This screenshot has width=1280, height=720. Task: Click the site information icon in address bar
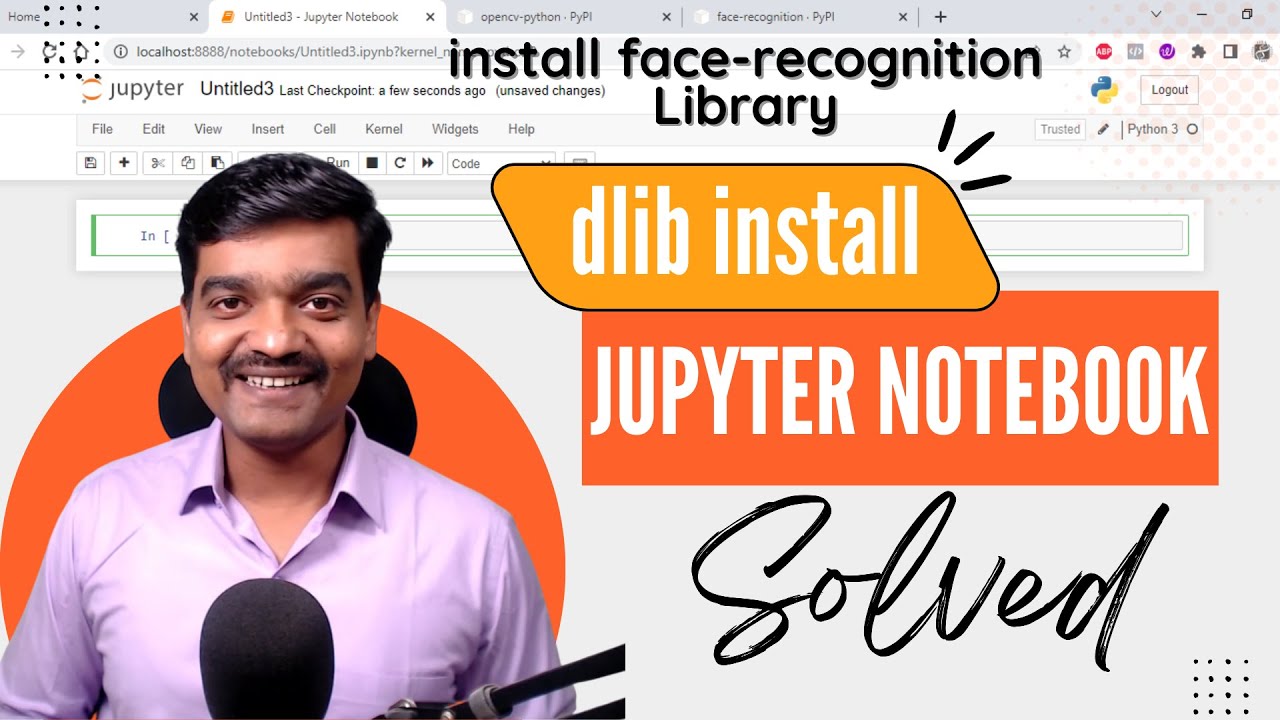[x=120, y=51]
